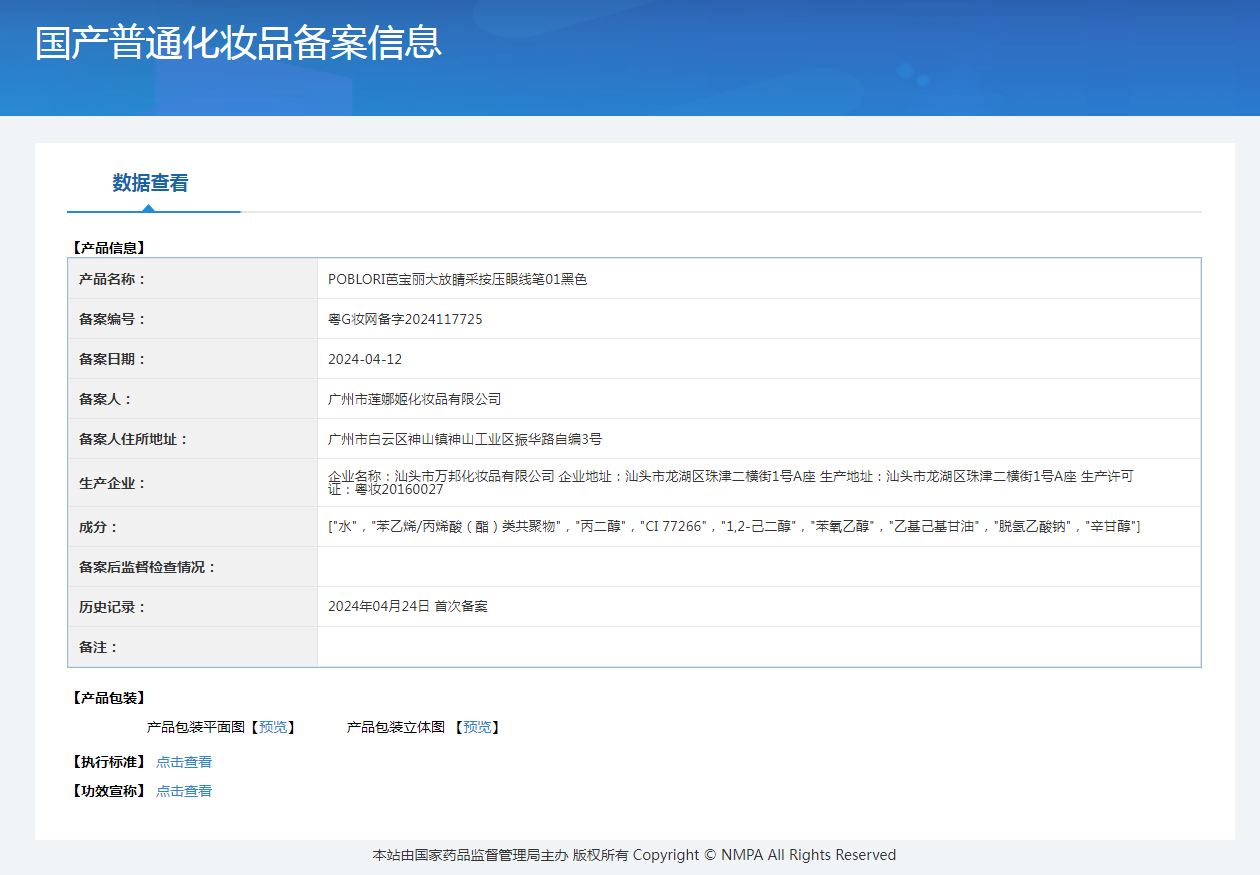Screen dimensions: 1260x875
Task: Click the 备注 row label
Action: [98, 647]
